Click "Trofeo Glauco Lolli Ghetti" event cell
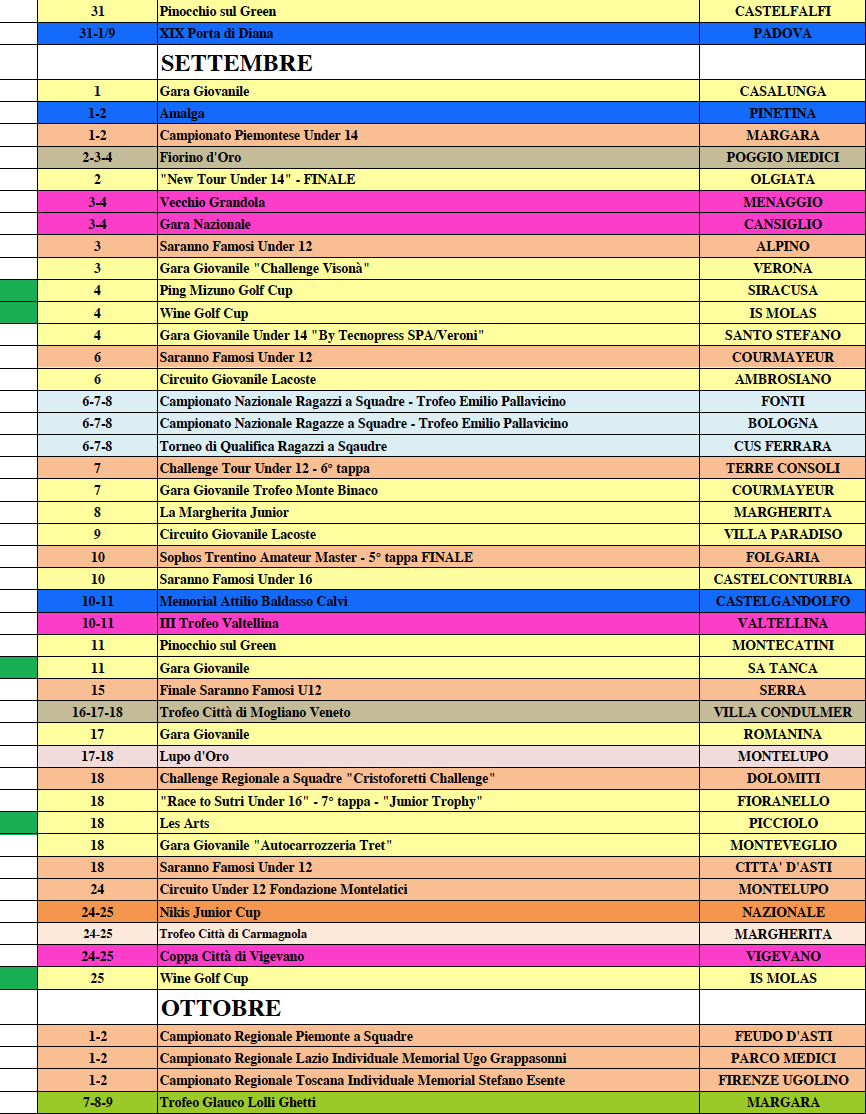 pos(427,1102)
